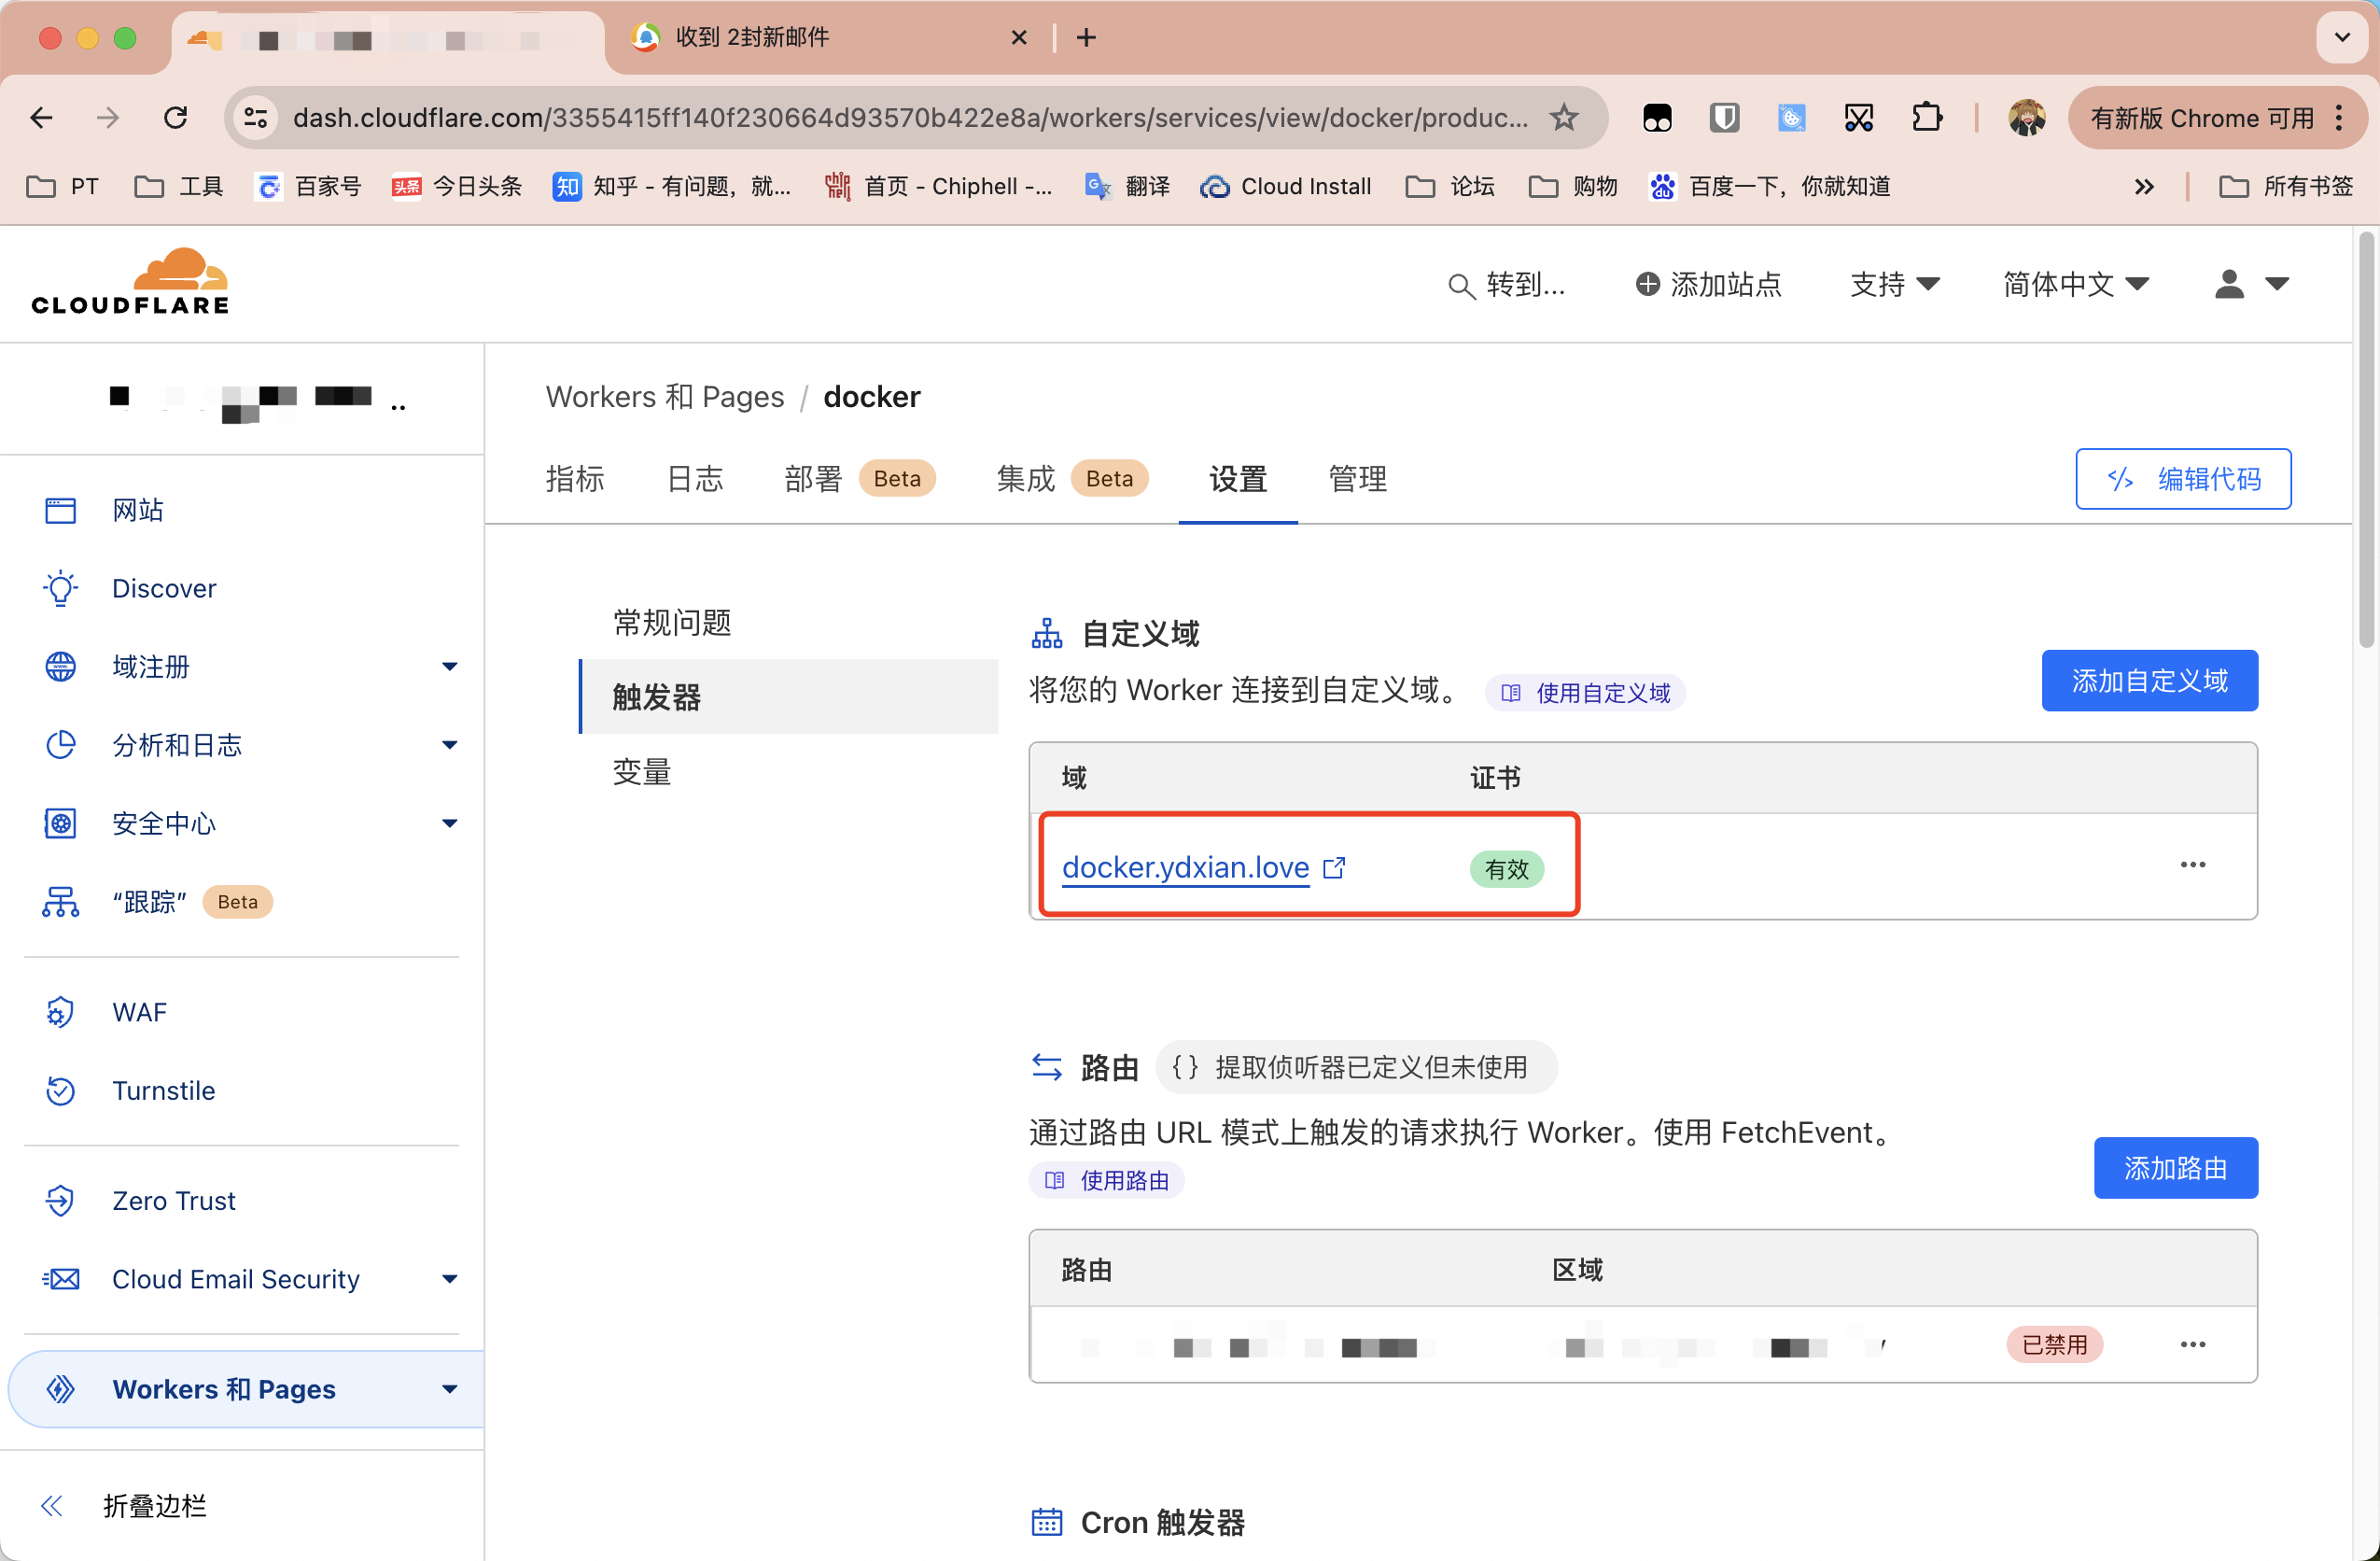
Task: Switch to the 管理 tab
Action: point(1357,479)
